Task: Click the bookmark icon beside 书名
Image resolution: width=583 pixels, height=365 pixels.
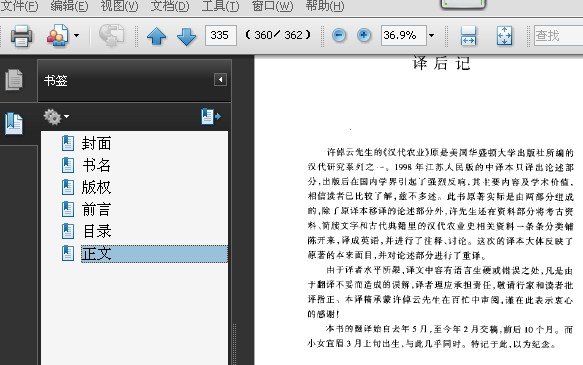Action: [68, 165]
